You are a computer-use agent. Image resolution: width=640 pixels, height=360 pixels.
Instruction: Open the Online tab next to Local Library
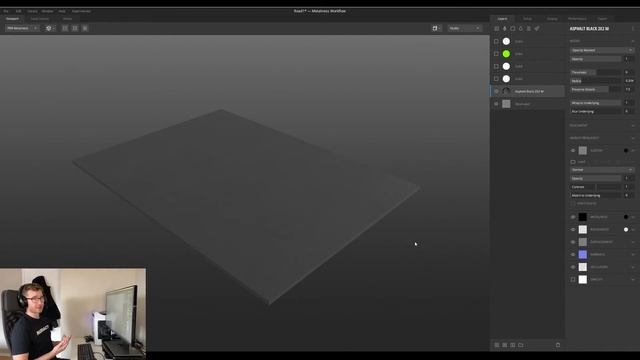coord(67,19)
